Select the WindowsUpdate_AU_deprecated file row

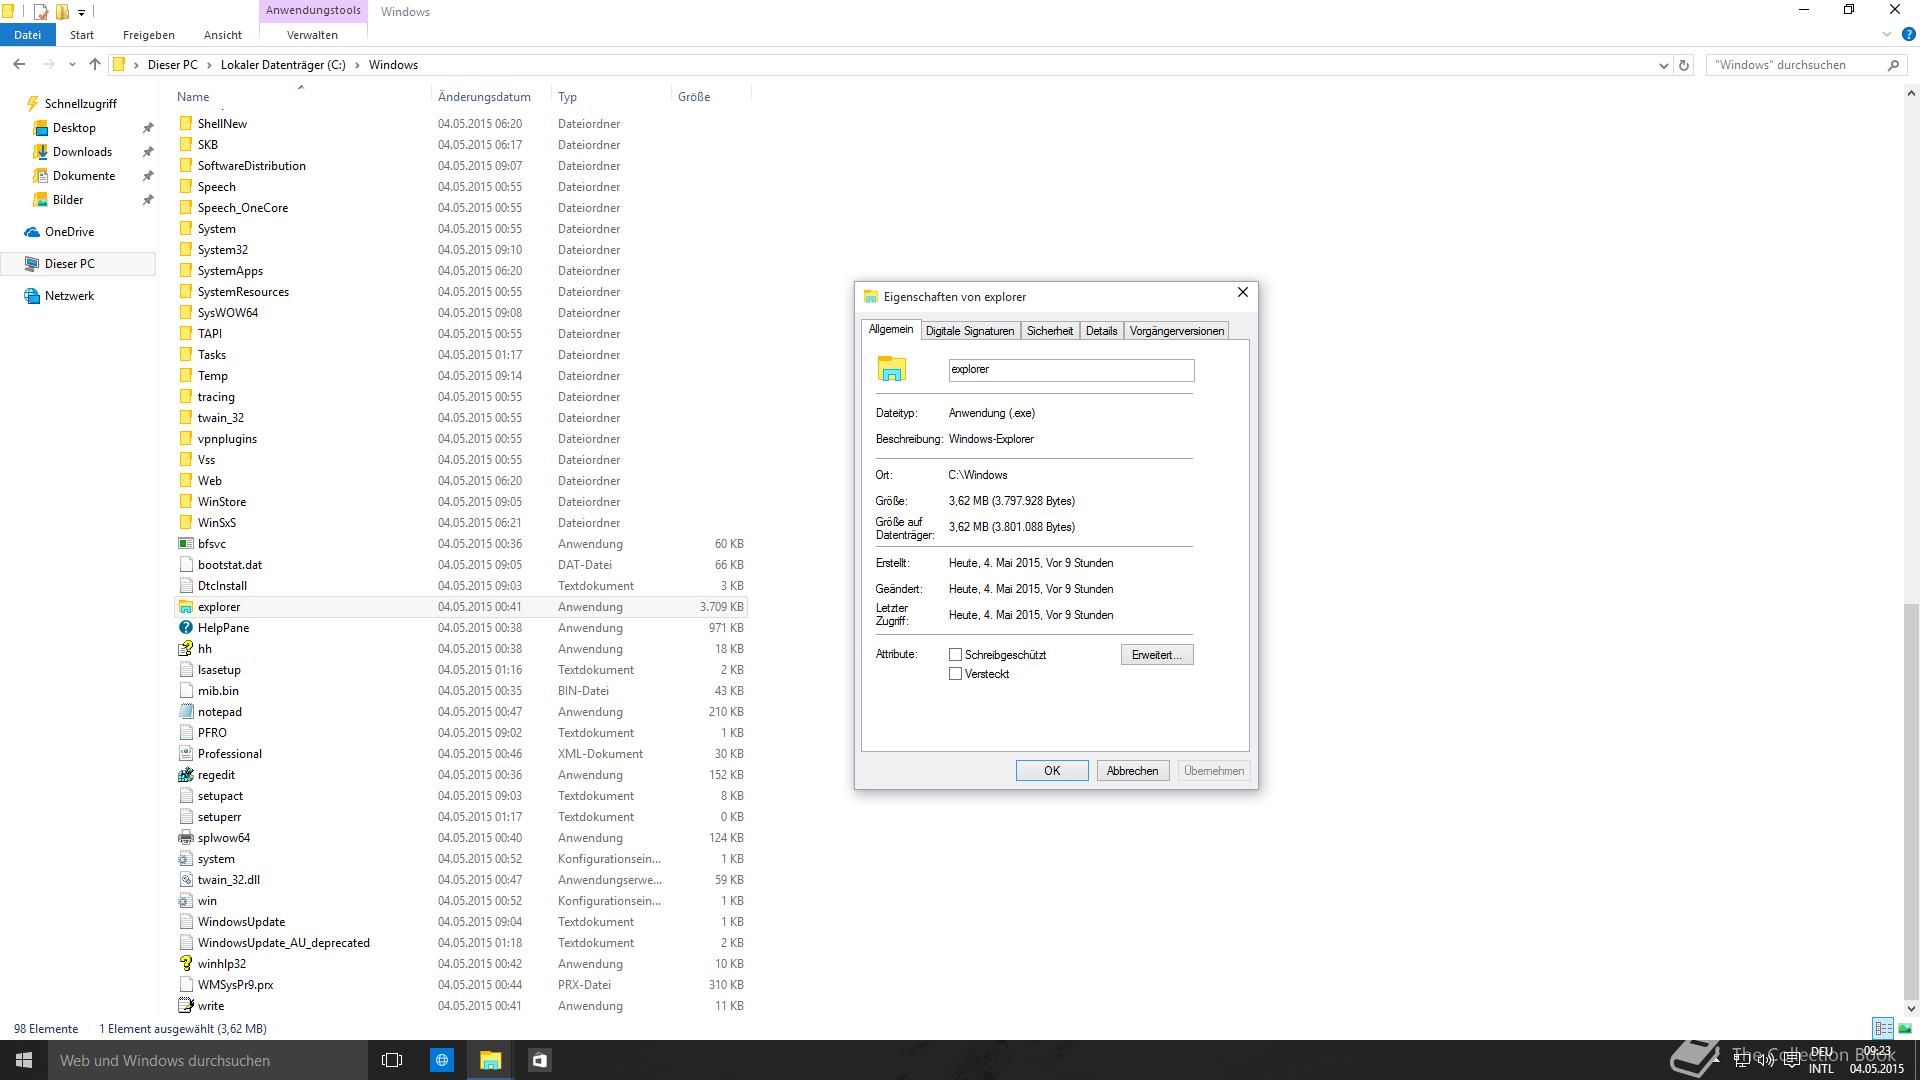tap(460, 943)
